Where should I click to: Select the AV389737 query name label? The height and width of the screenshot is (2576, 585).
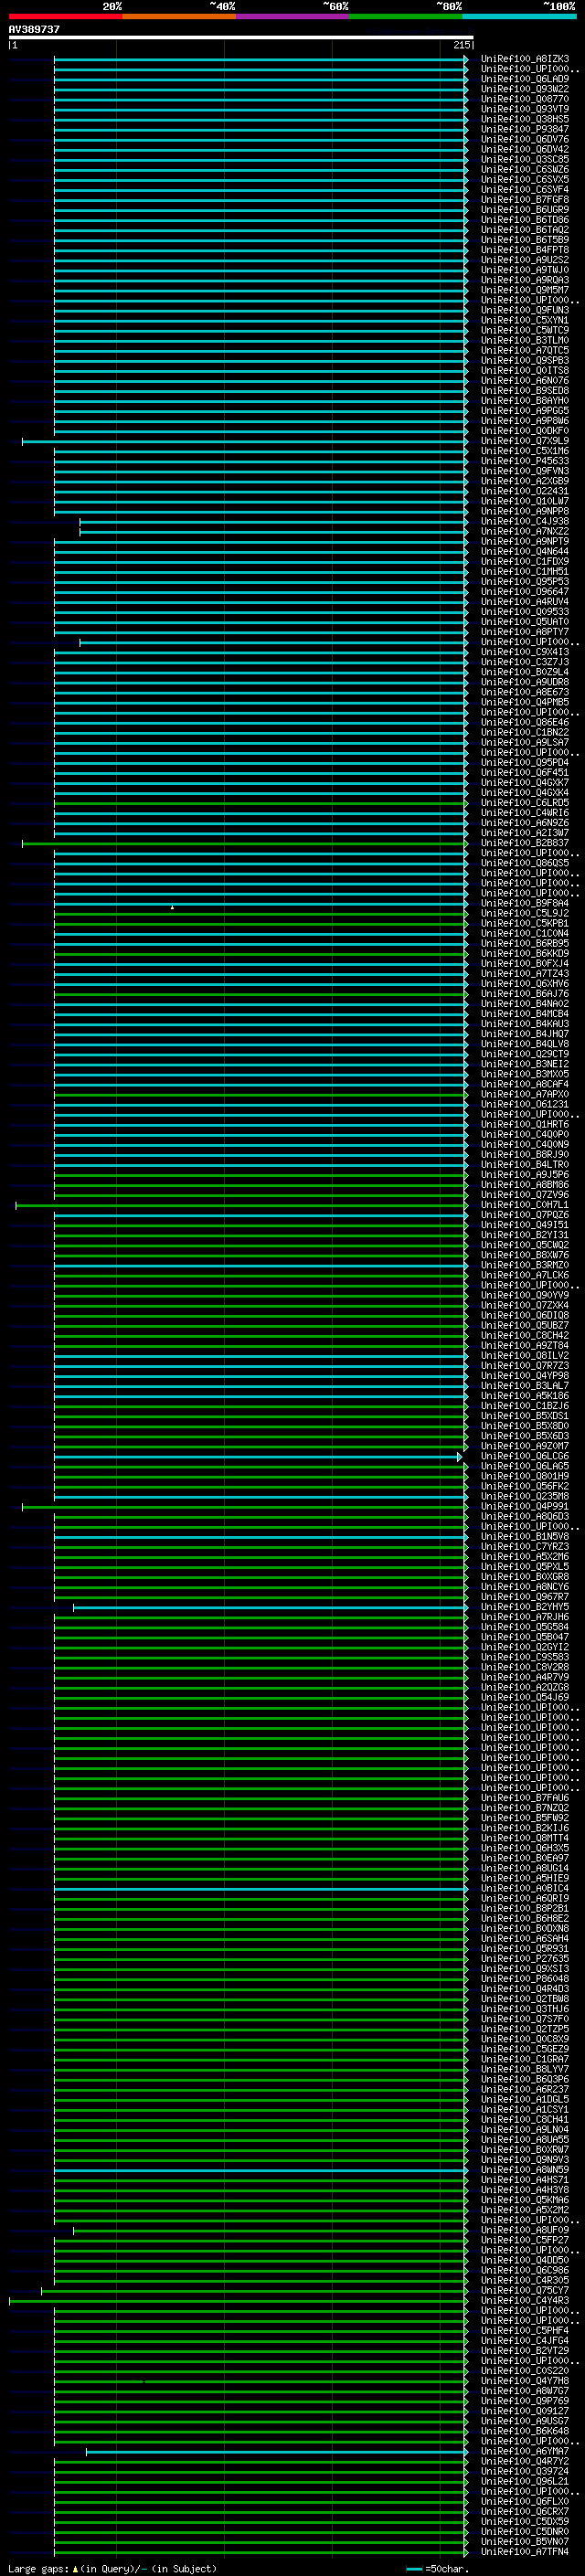click(x=34, y=29)
